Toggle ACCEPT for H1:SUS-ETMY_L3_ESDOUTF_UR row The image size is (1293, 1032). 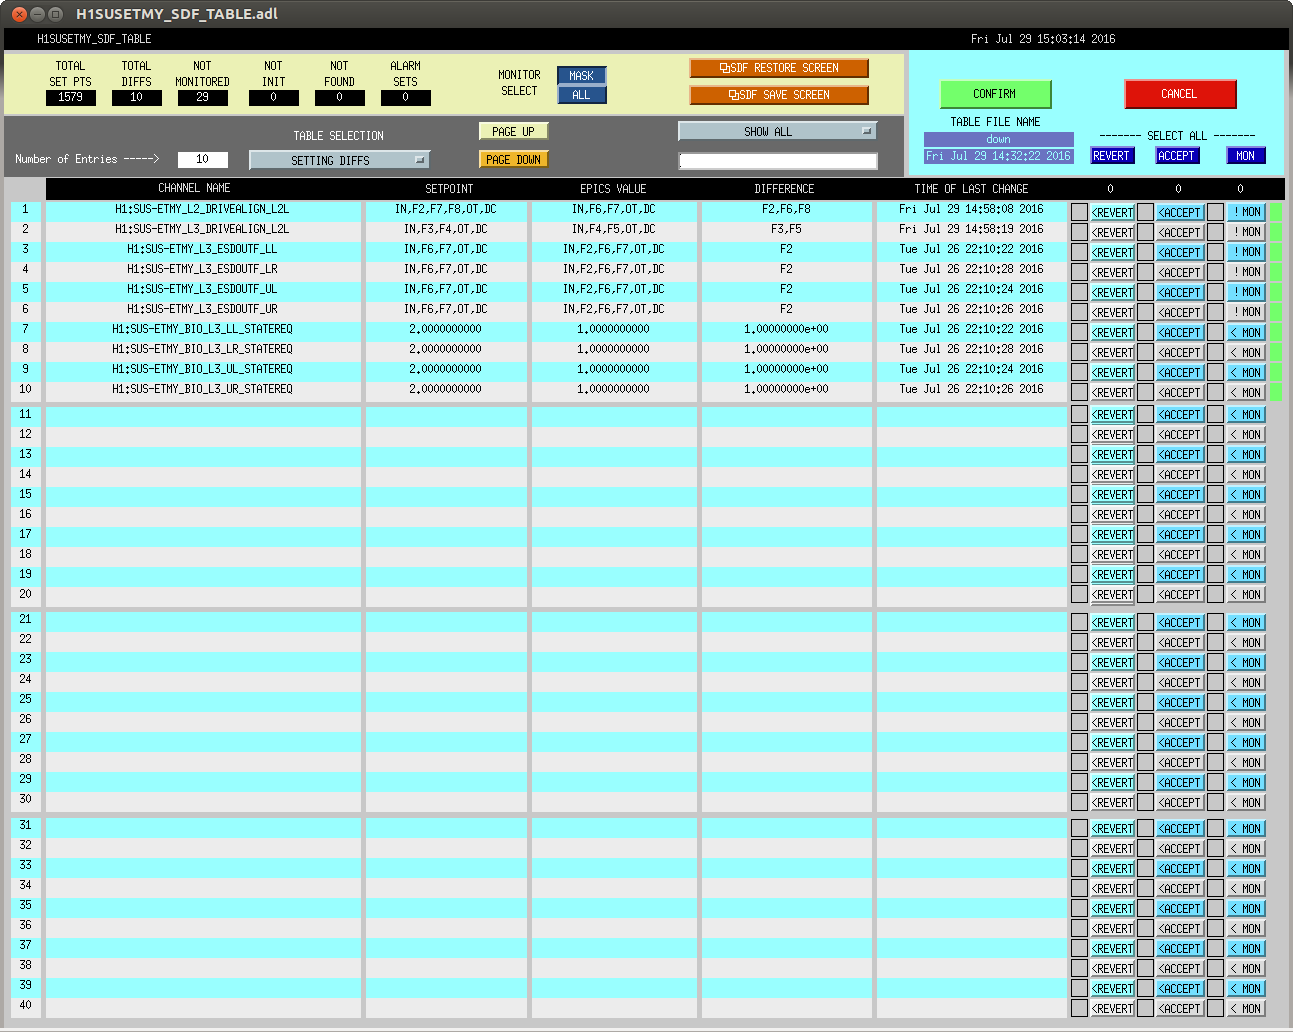point(1180,312)
